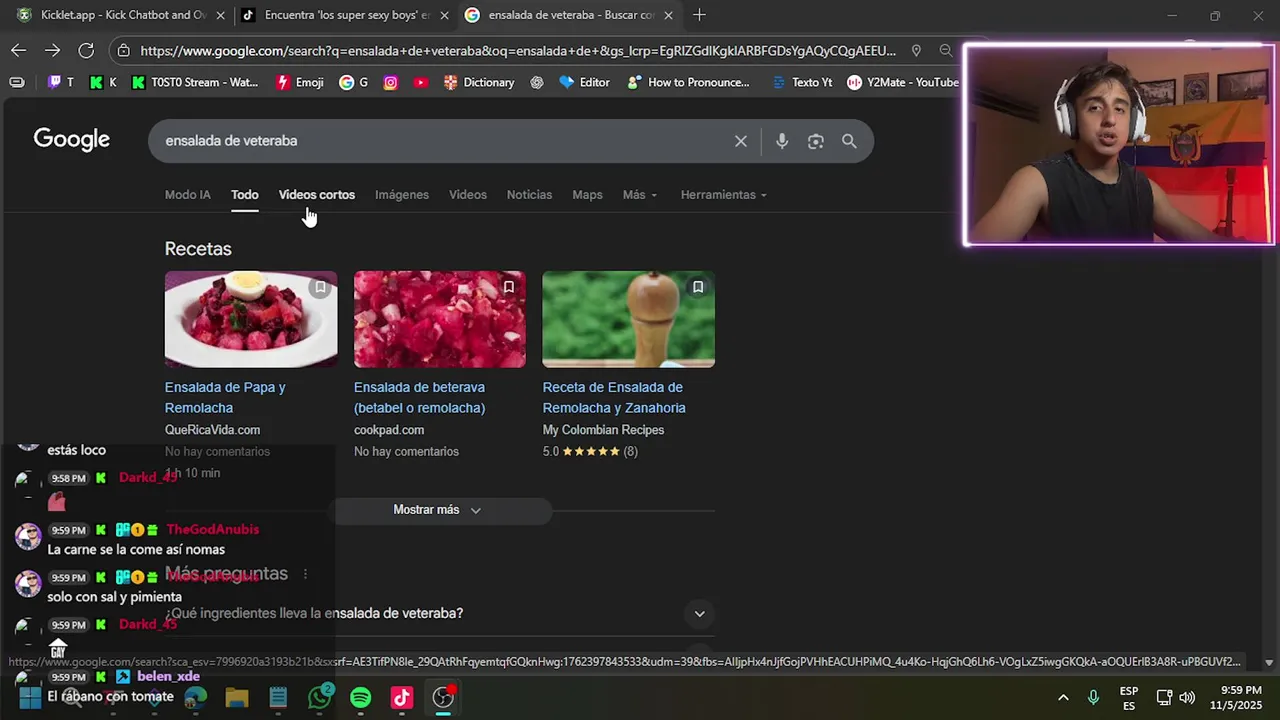Open the Herramientas dropdown
The height and width of the screenshot is (720, 1280).
(723, 195)
